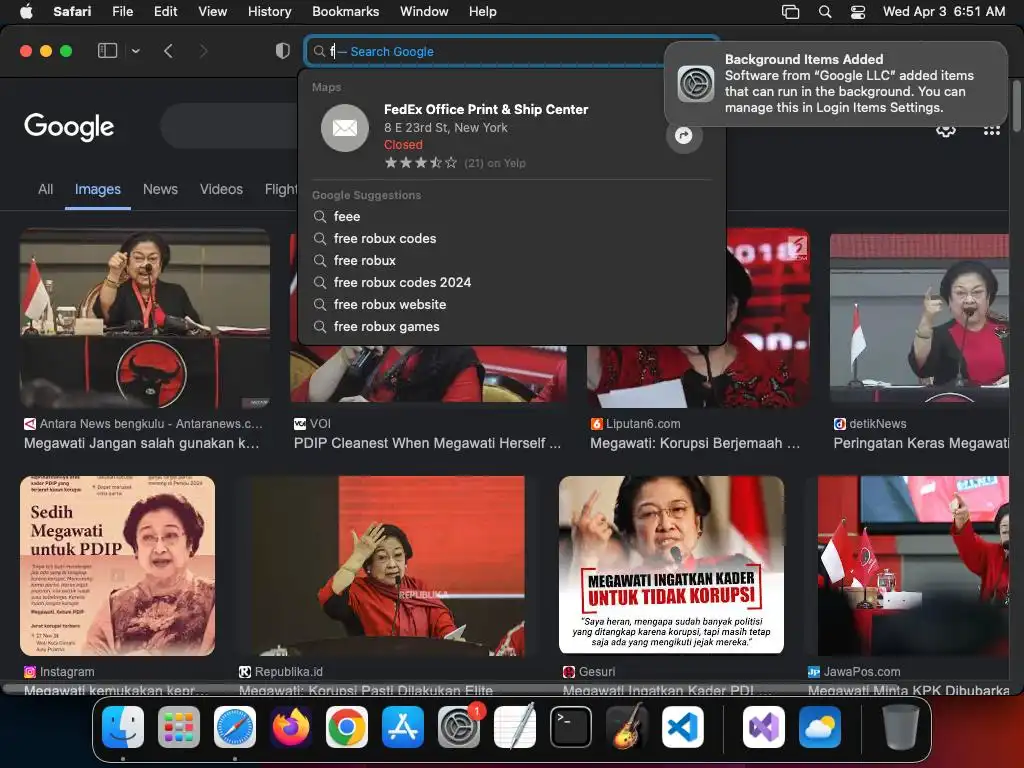The height and width of the screenshot is (768, 1024).
Task: Choose the 'free robux website' suggestion
Action: pos(511,305)
